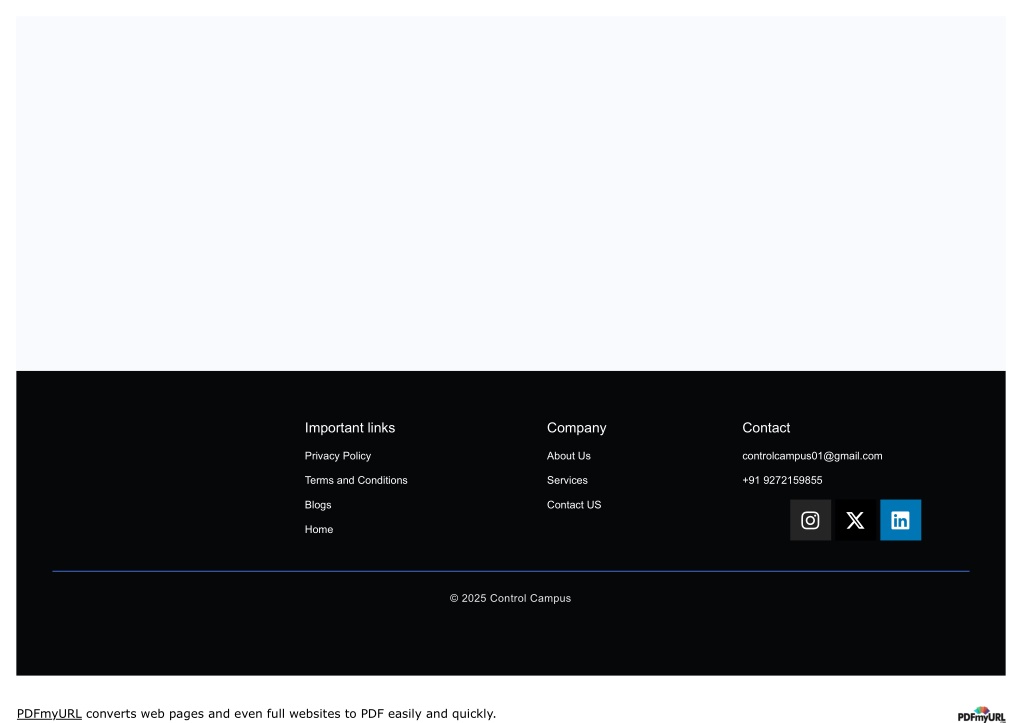This screenshot has height=723, width=1023.
Task: Open Terms and Conditions link
Action: [x=356, y=480]
